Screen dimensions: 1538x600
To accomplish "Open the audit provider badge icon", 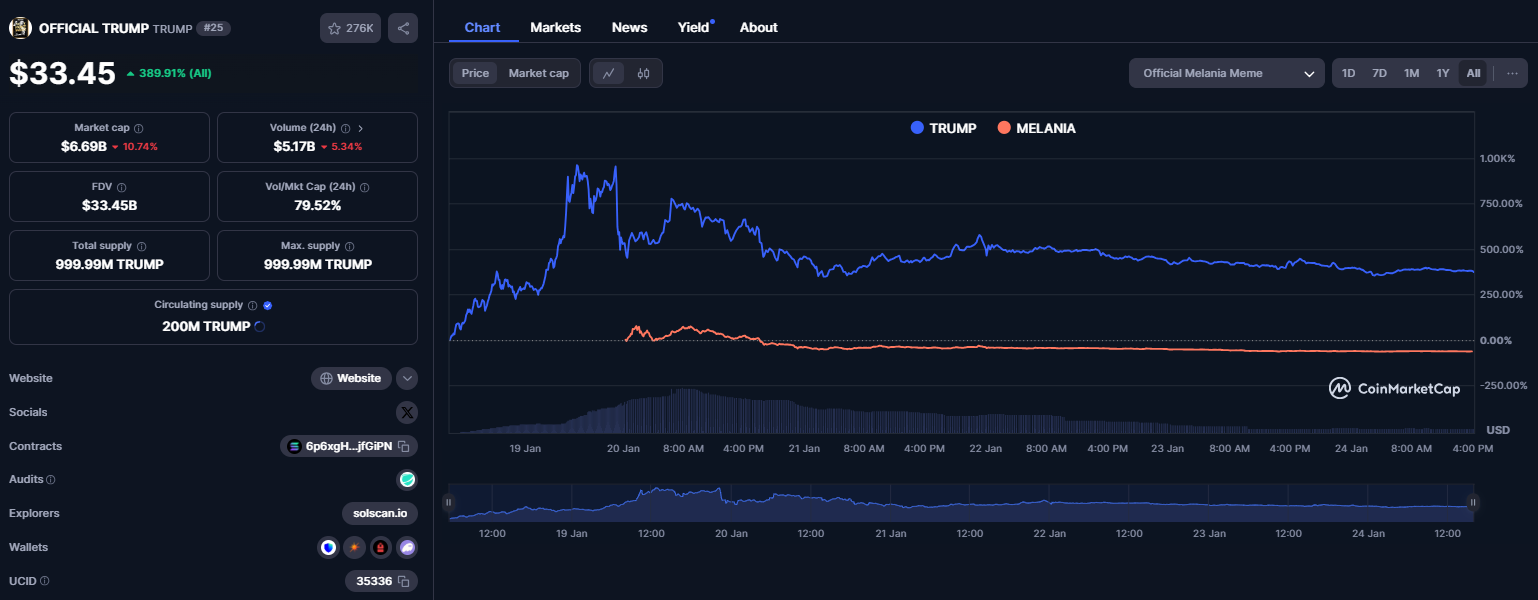I will point(407,480).
